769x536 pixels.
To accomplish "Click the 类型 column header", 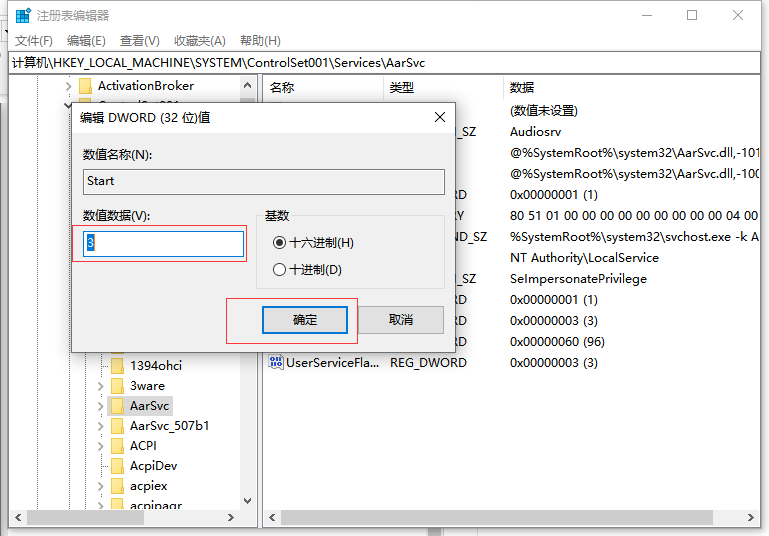I will click(x=443, y=88).
